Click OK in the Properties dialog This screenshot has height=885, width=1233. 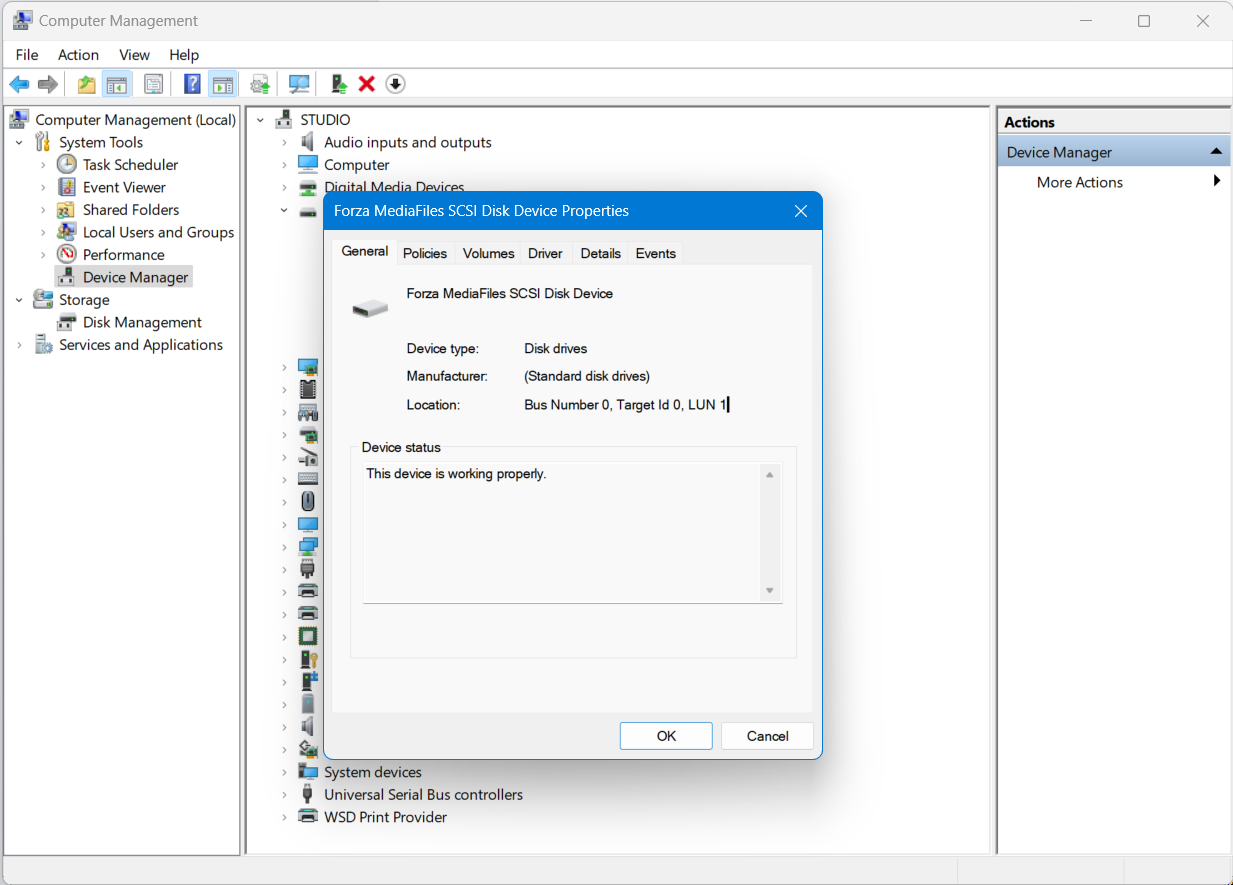tap(666, 736)
